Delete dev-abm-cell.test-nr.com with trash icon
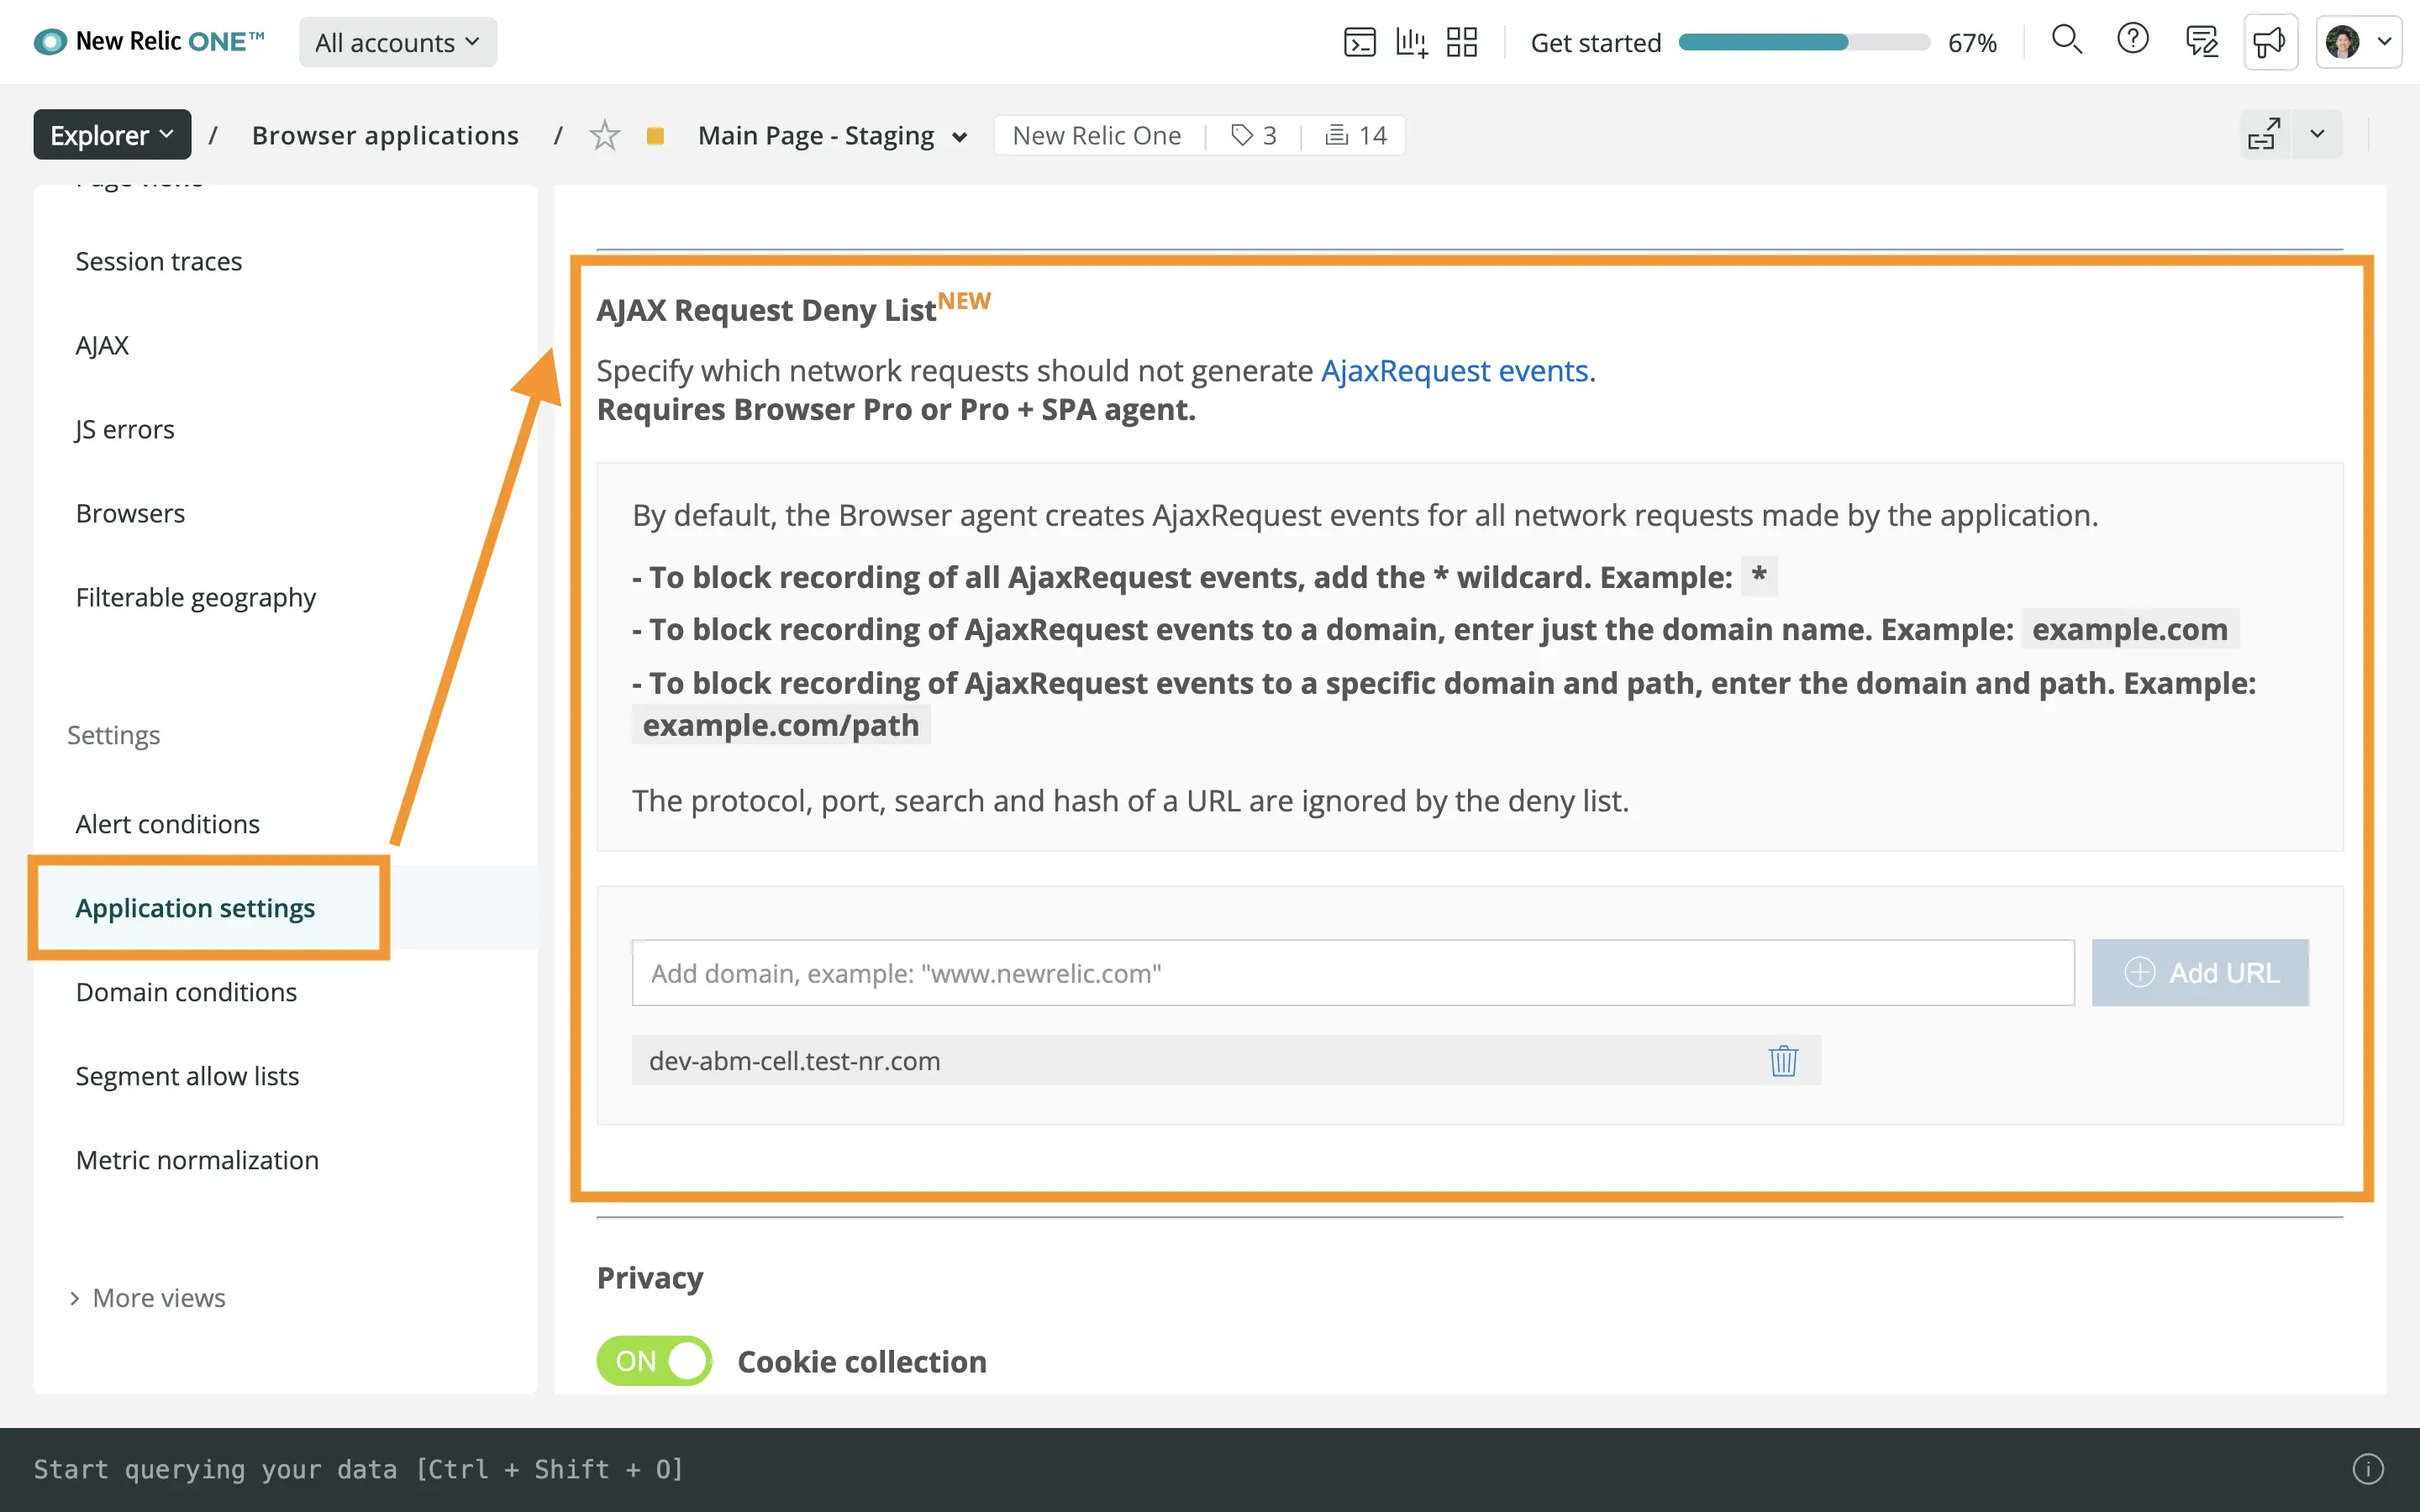This screenshot has width=2420, height=1512. click(x=1783, y=1061)
